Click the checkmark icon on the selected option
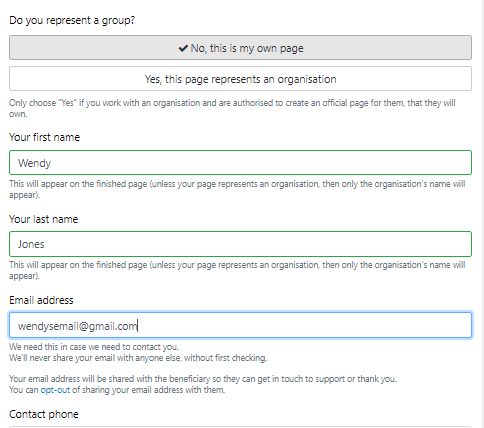This screenshot has height=428, width=484. coord(183,48)
